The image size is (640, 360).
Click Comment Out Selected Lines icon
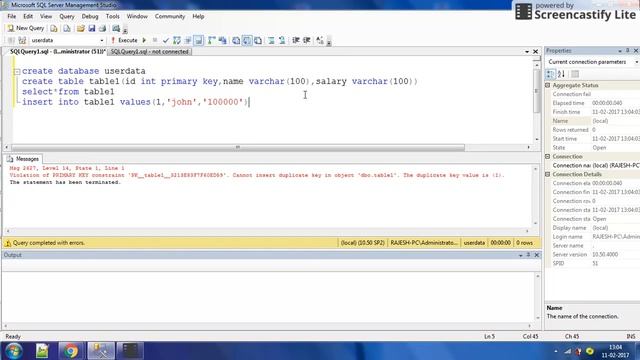(x=271, y=40)
